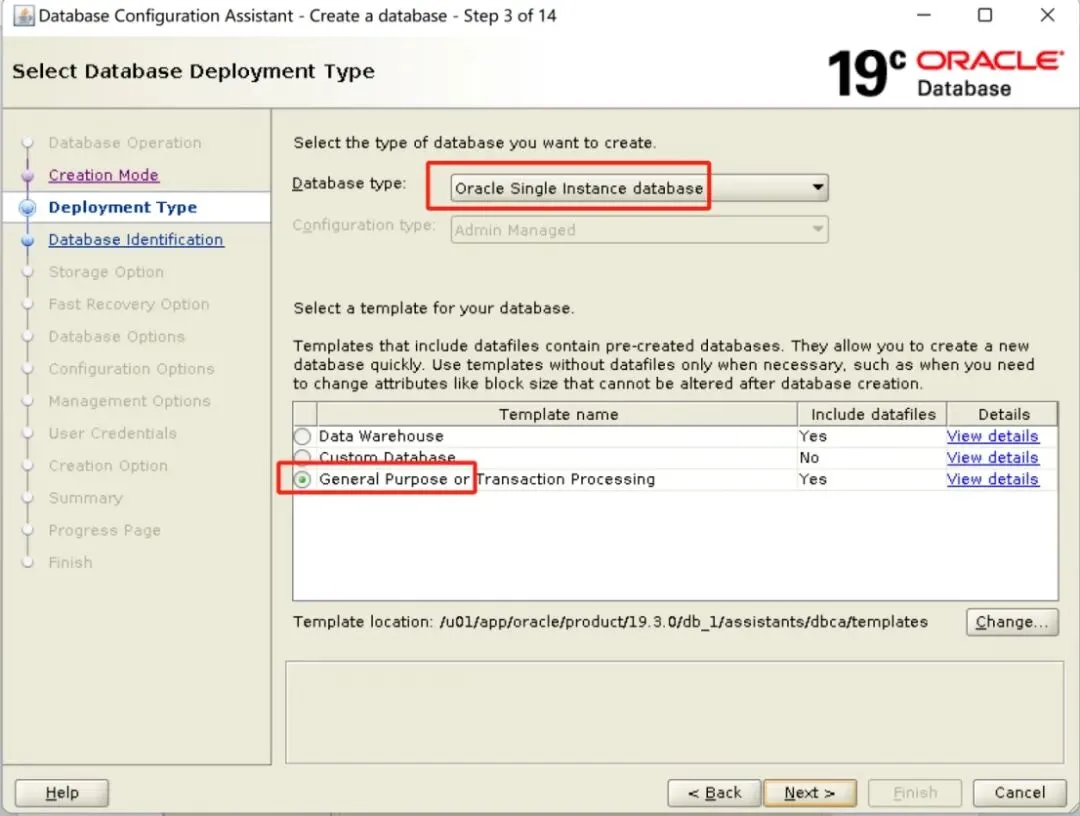Click the Progress Page step
This screenshot has height=816, width=1080.
pos(105,531)
